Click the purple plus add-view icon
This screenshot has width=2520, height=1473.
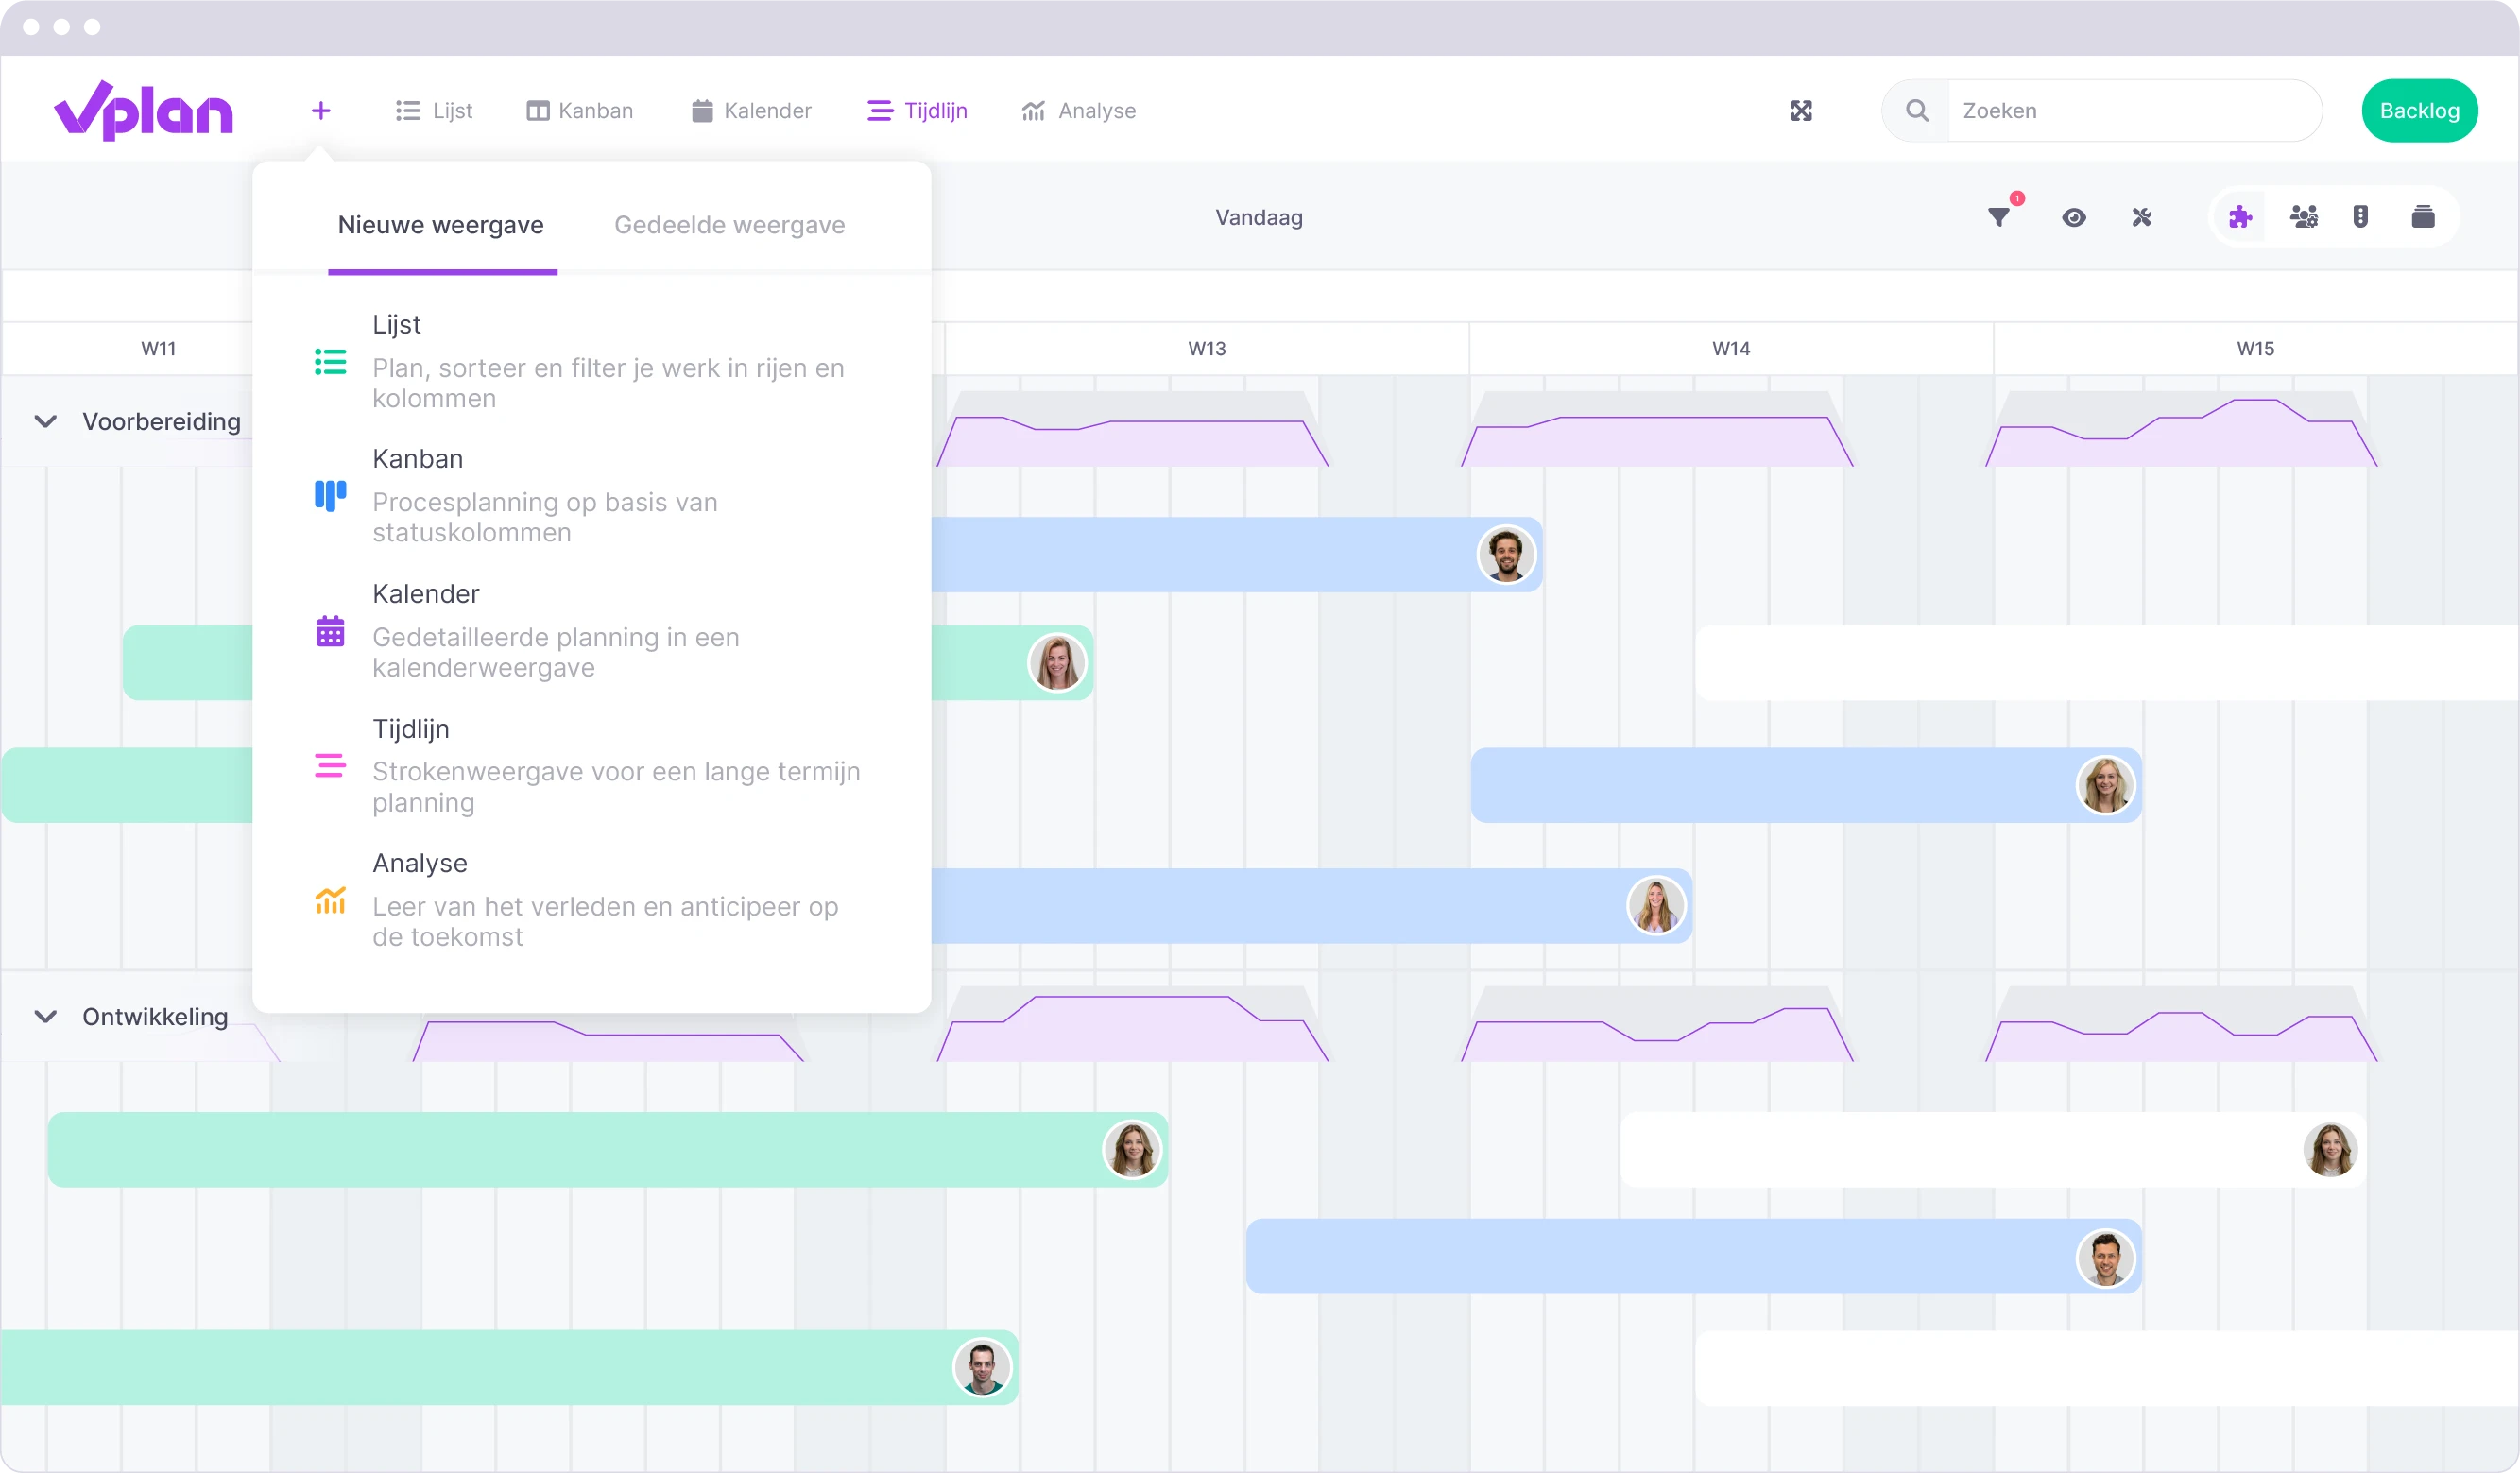320,111
